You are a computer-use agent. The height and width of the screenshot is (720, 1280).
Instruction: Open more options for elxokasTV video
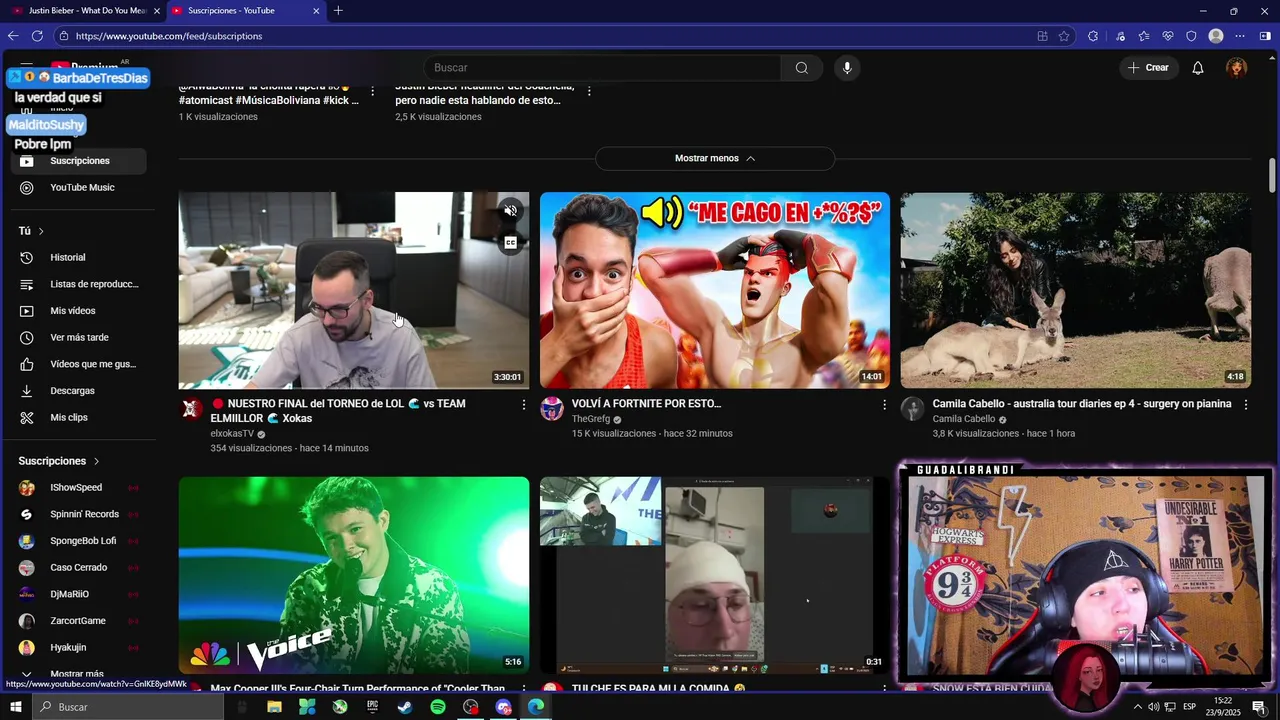(x=523, y=405)
